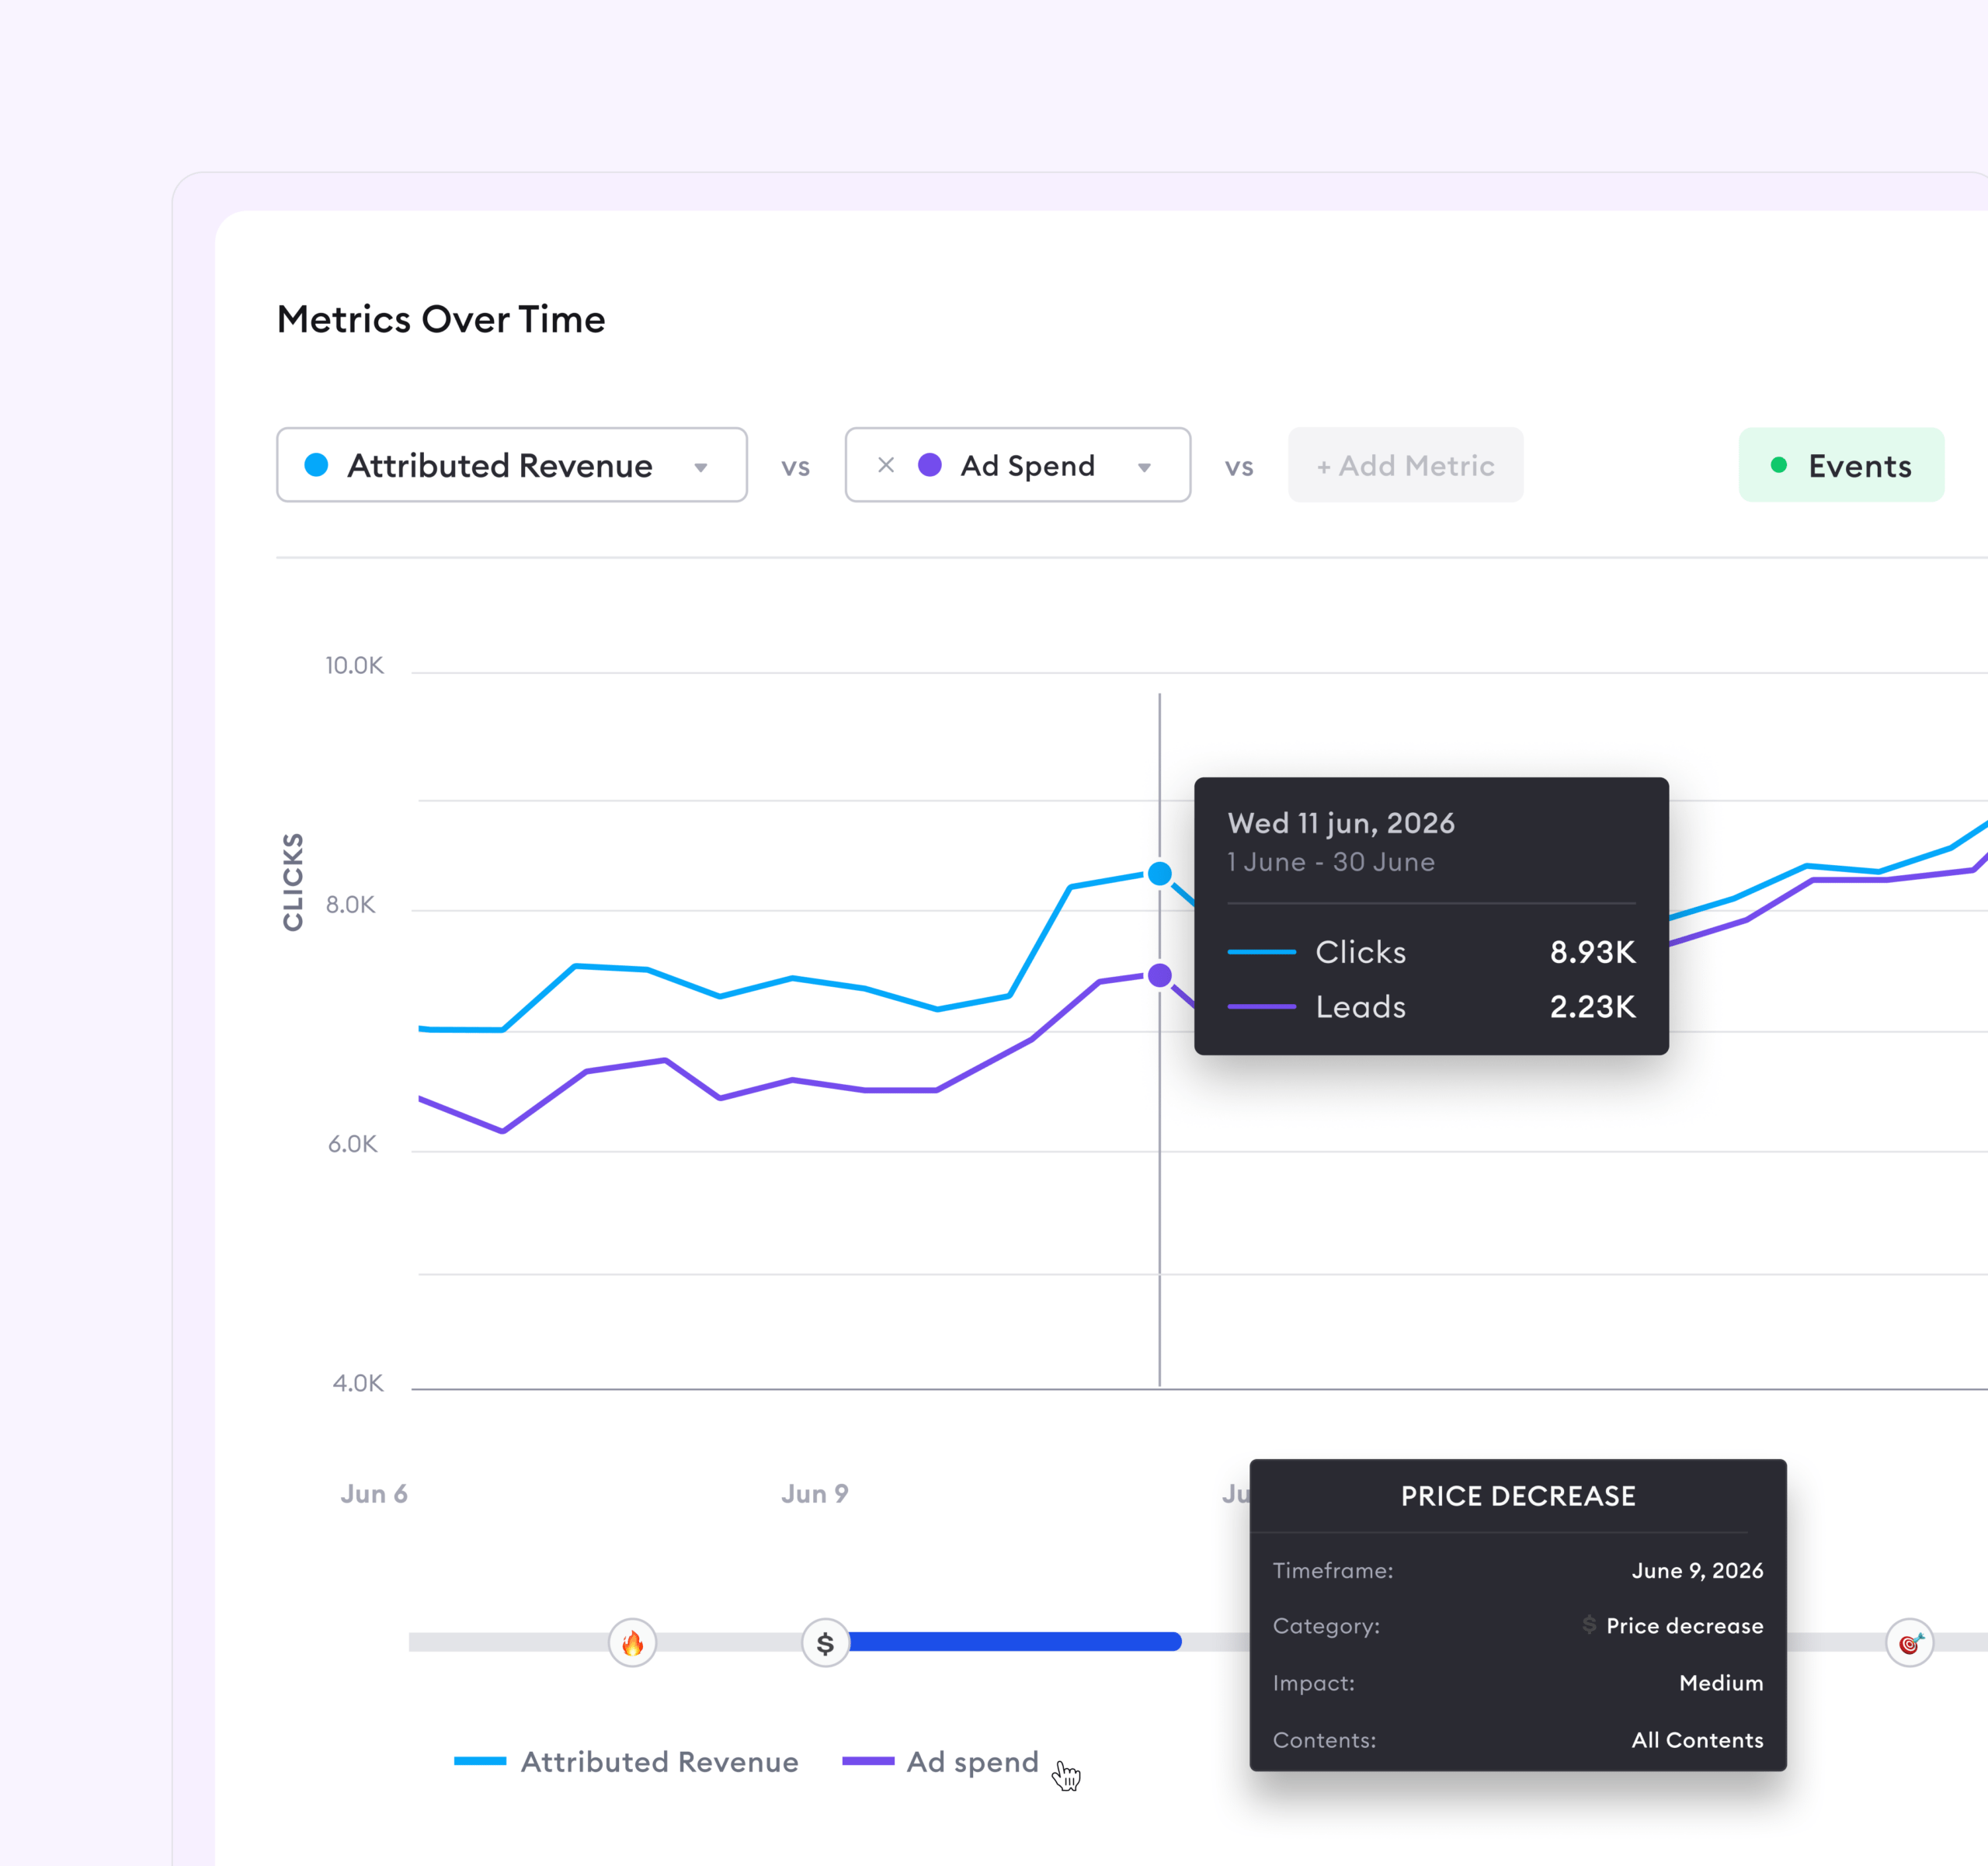Click the Medium impact value

[1721, 1684]
